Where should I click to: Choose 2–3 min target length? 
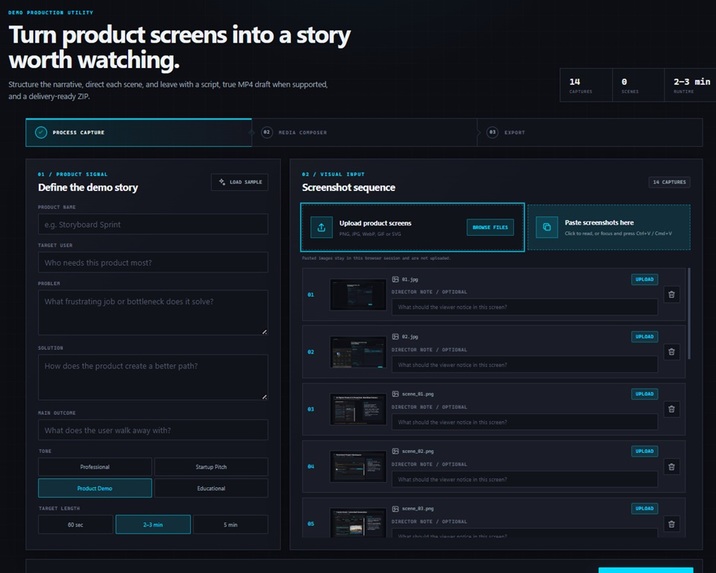pos(153,525)
